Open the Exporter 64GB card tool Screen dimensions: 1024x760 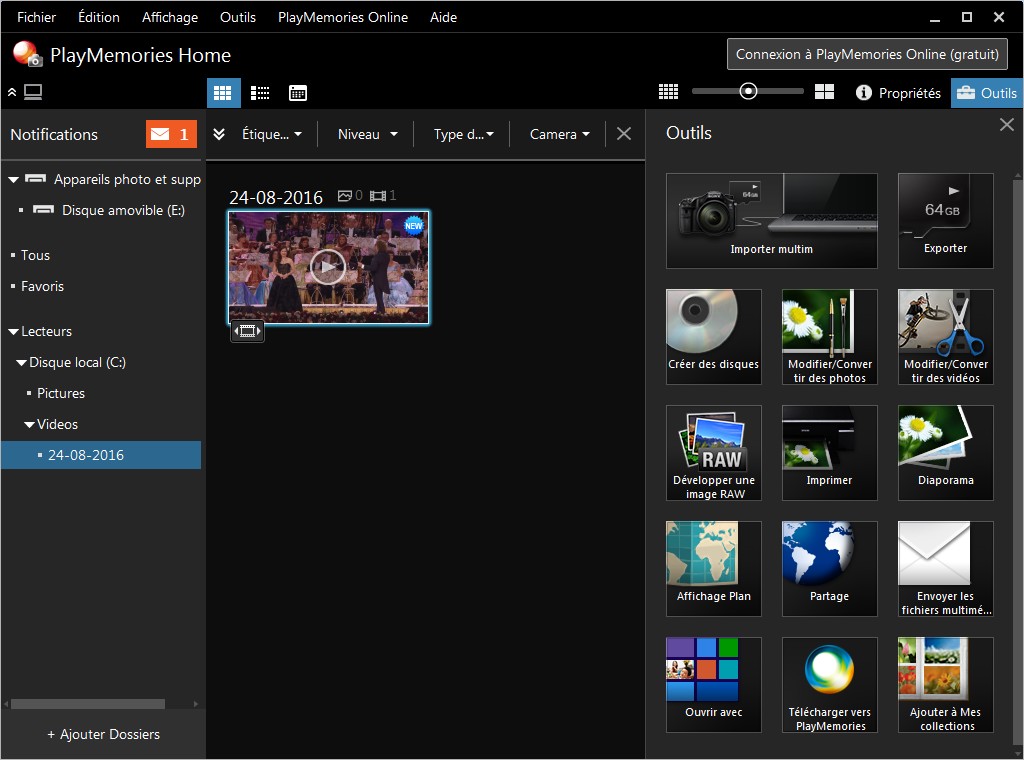[x=945, y=221]
